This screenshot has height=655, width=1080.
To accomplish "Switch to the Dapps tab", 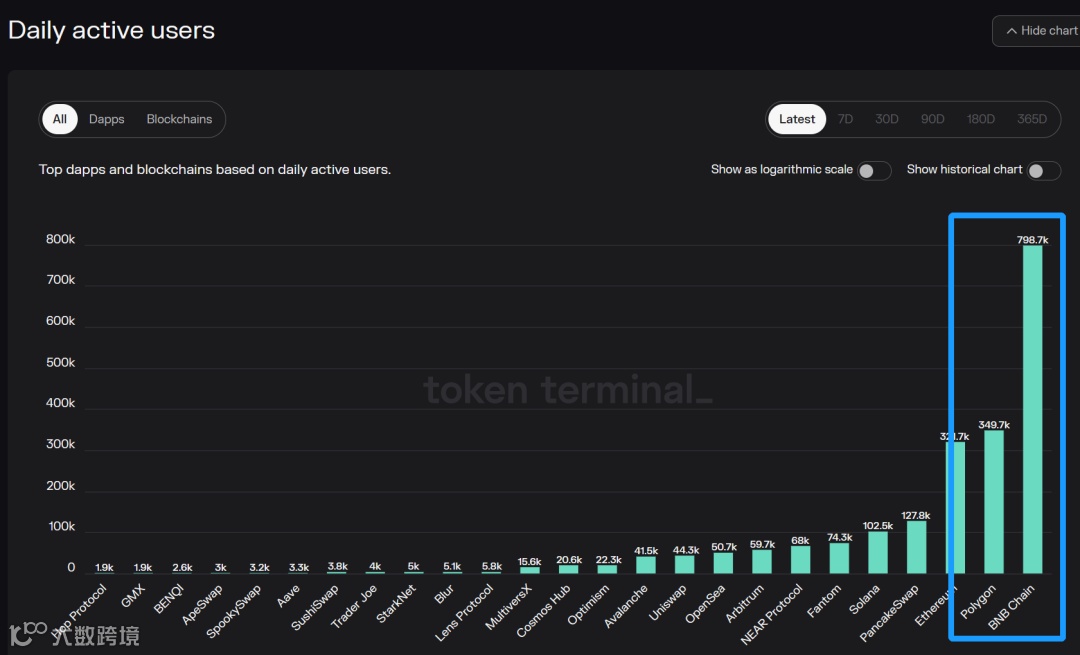I will [107, 119].
